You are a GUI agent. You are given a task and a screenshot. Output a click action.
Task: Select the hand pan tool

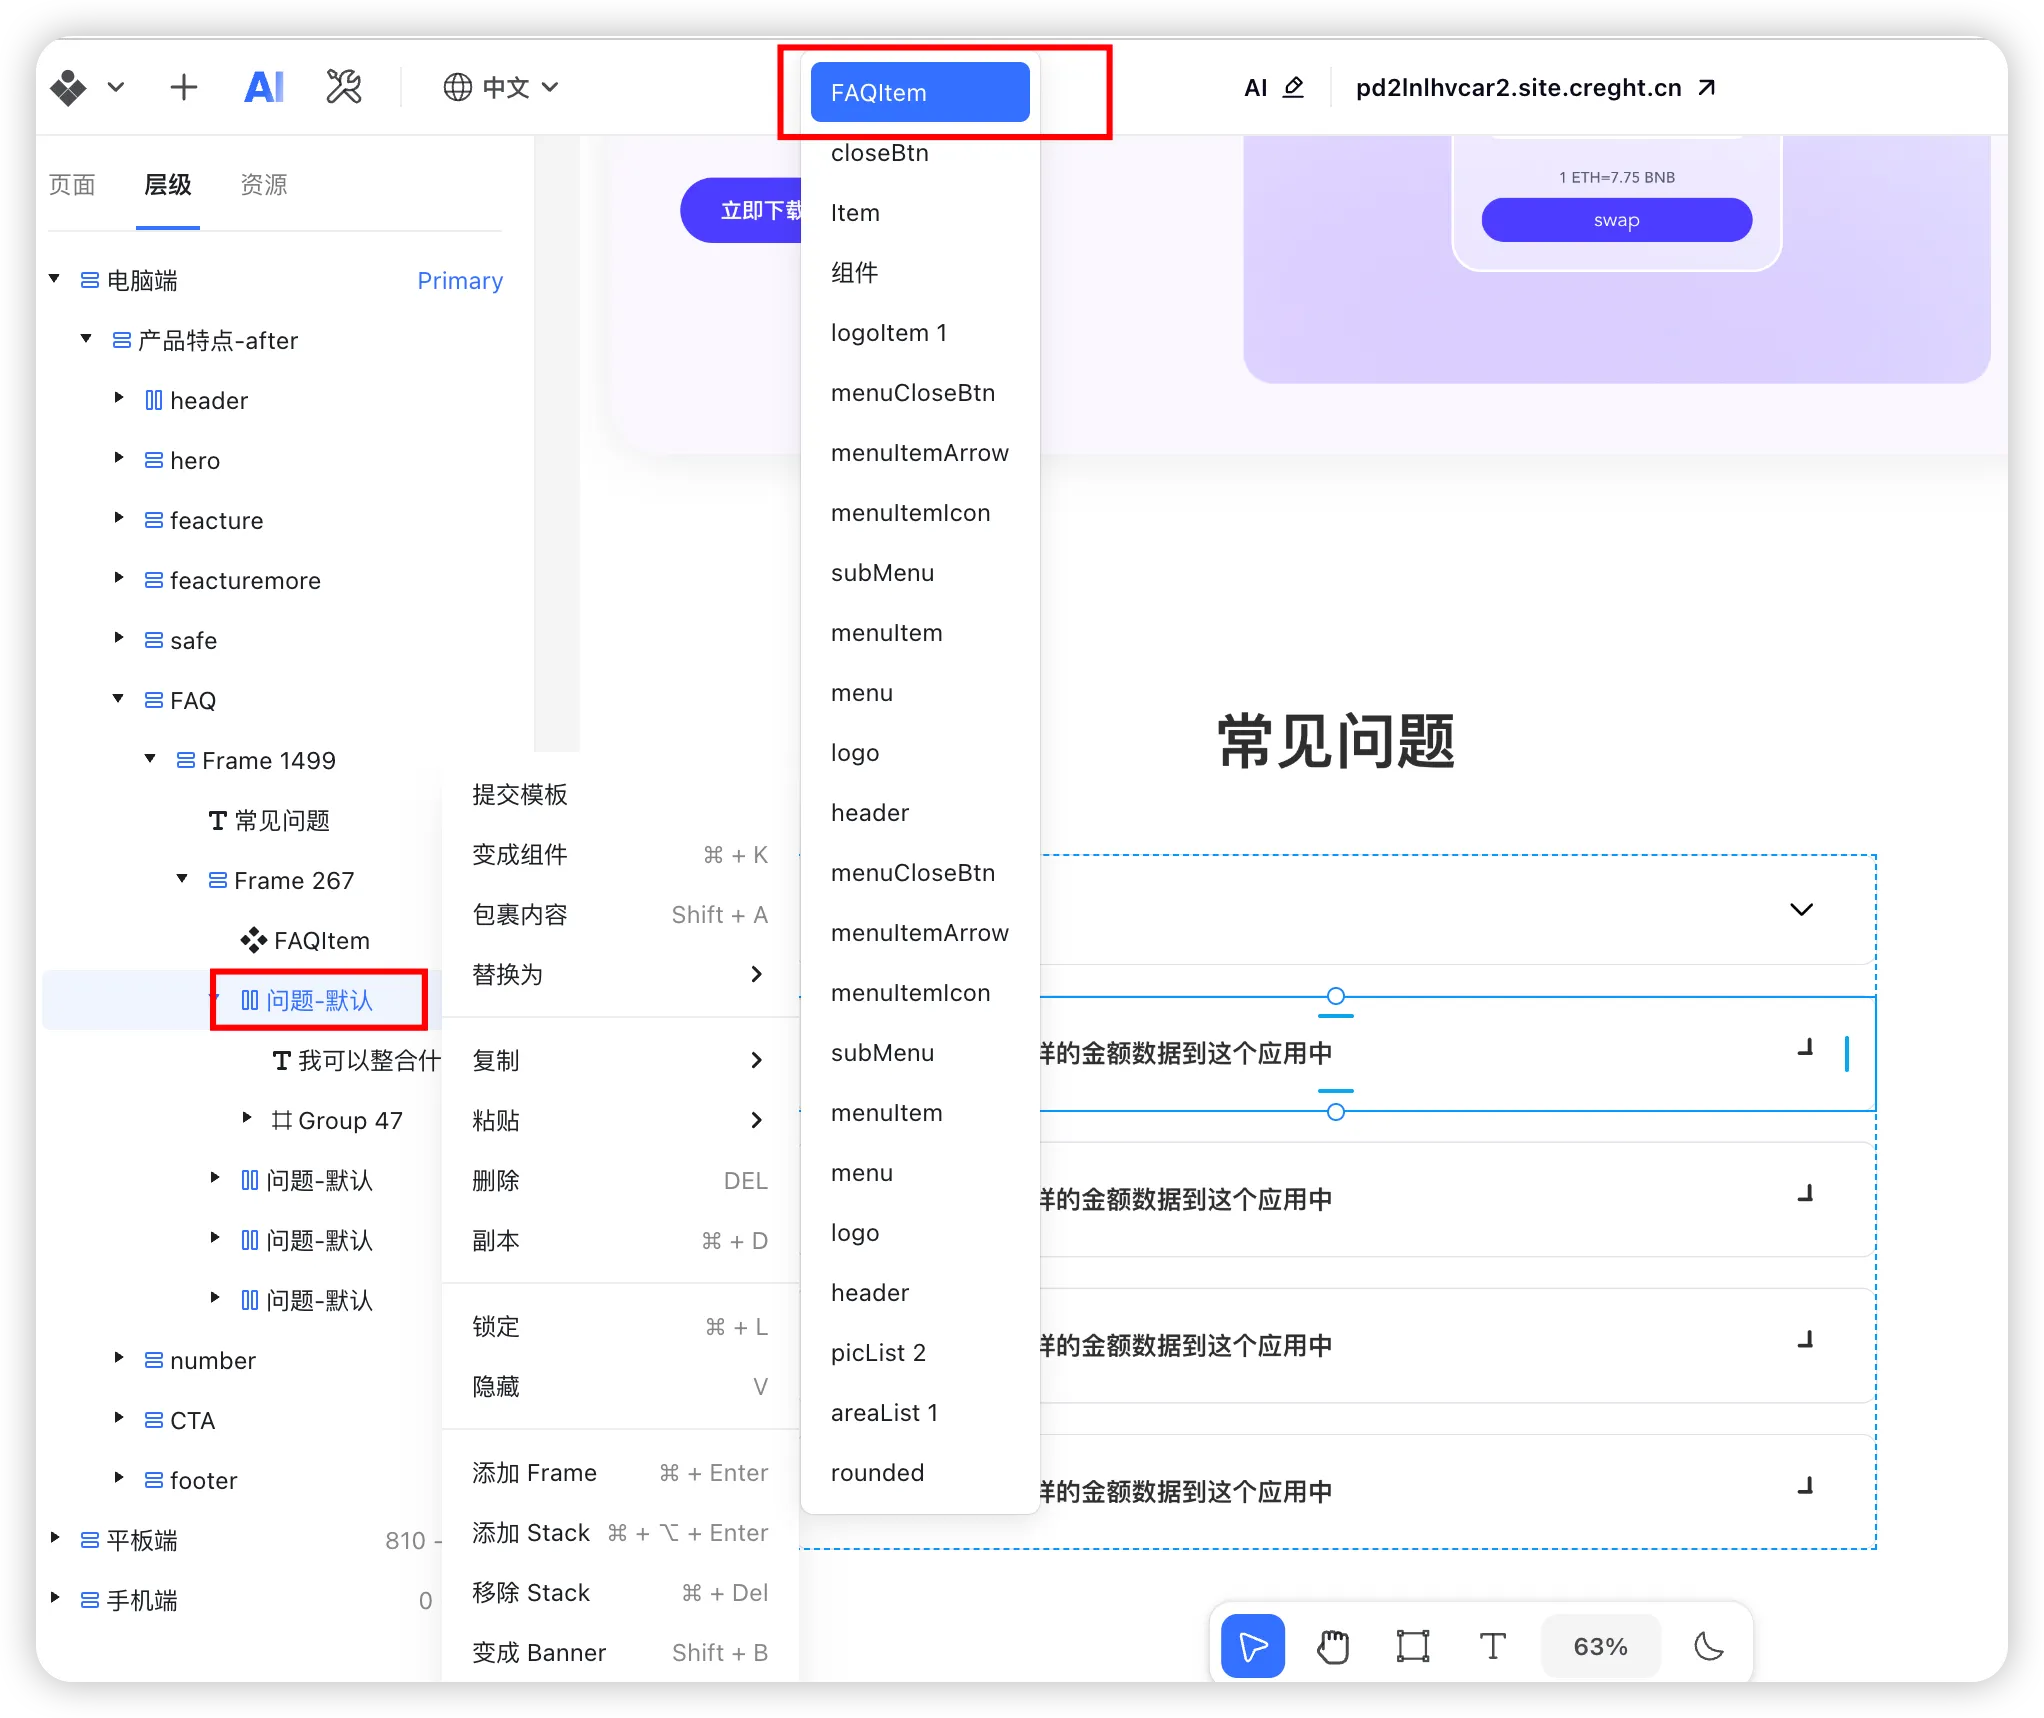pyautogui.click(x=1332, y=1646)
